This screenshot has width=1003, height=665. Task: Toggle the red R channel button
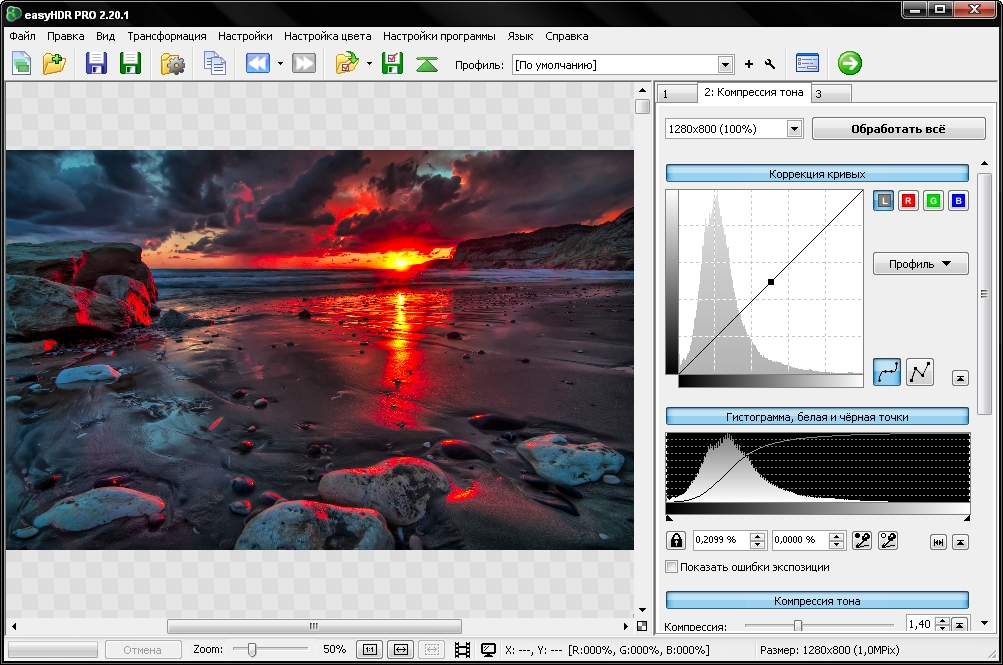pyautogui.click(x=908, y=201)
